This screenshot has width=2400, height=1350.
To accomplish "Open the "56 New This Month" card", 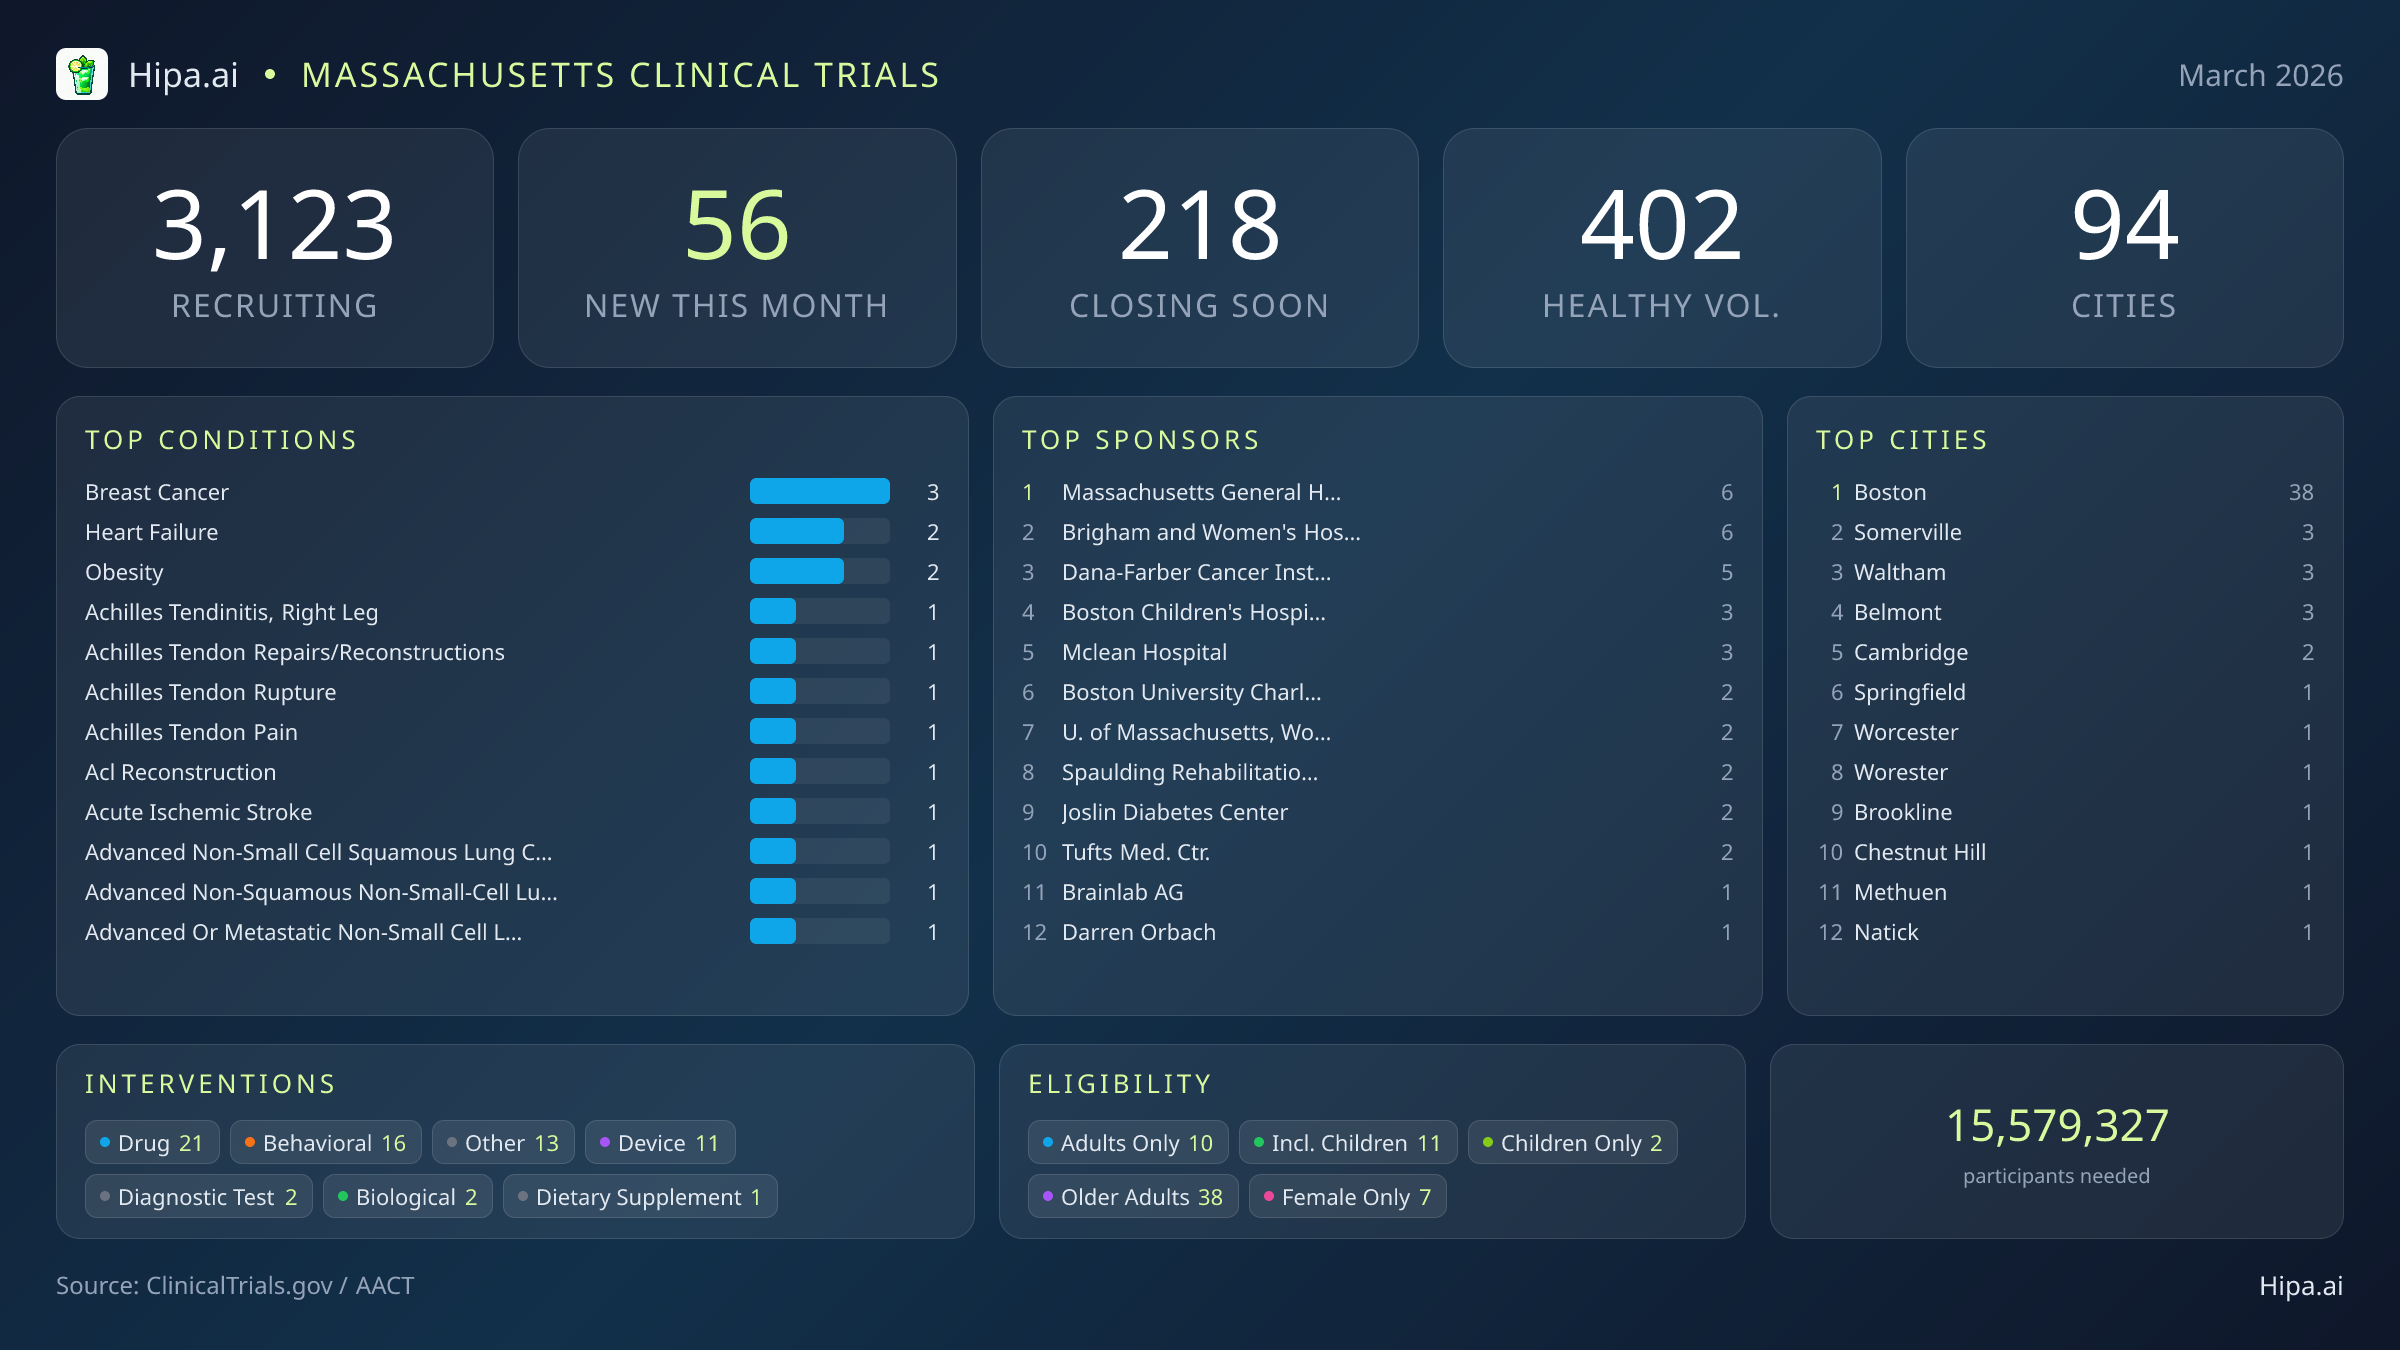I will pyautogui.click(x=738, y=247).
